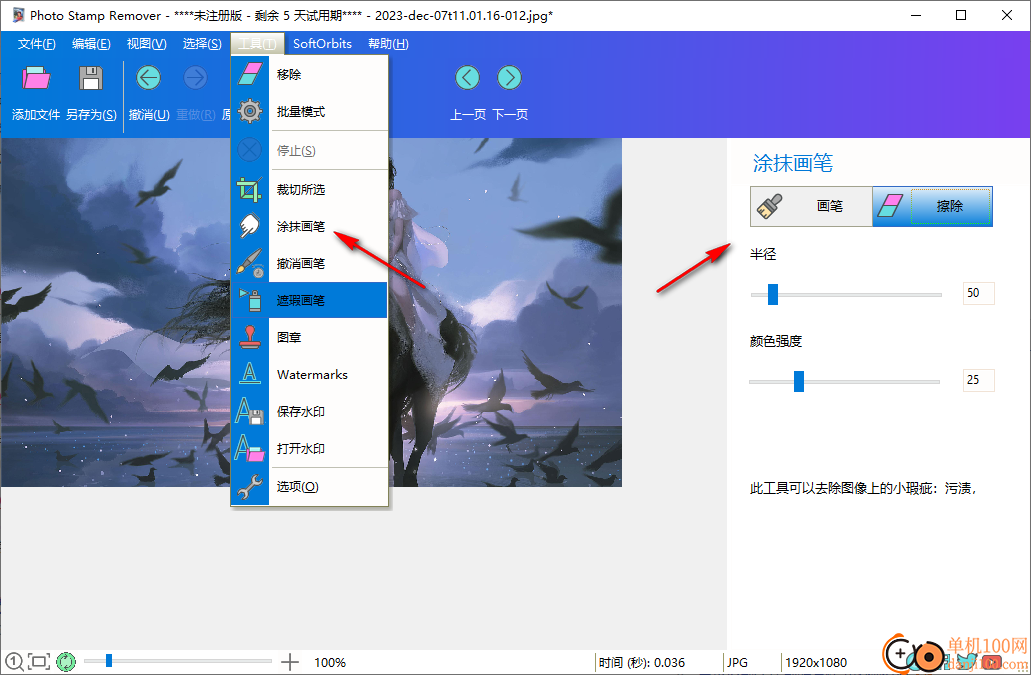Screen dimensions: 1031x675
Task: Open the 编辑(E) menu
Action: tap(91, 43)
